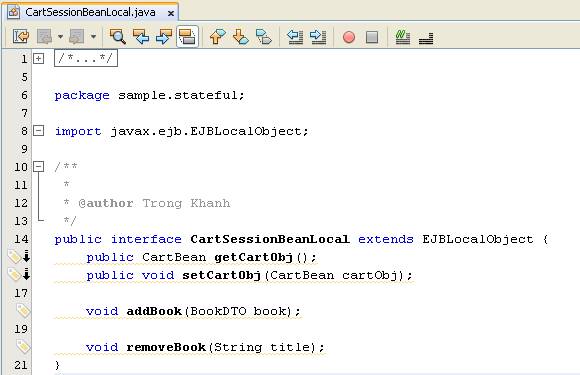Click 'Trong Khanh' author name

(x=186, y=203)
